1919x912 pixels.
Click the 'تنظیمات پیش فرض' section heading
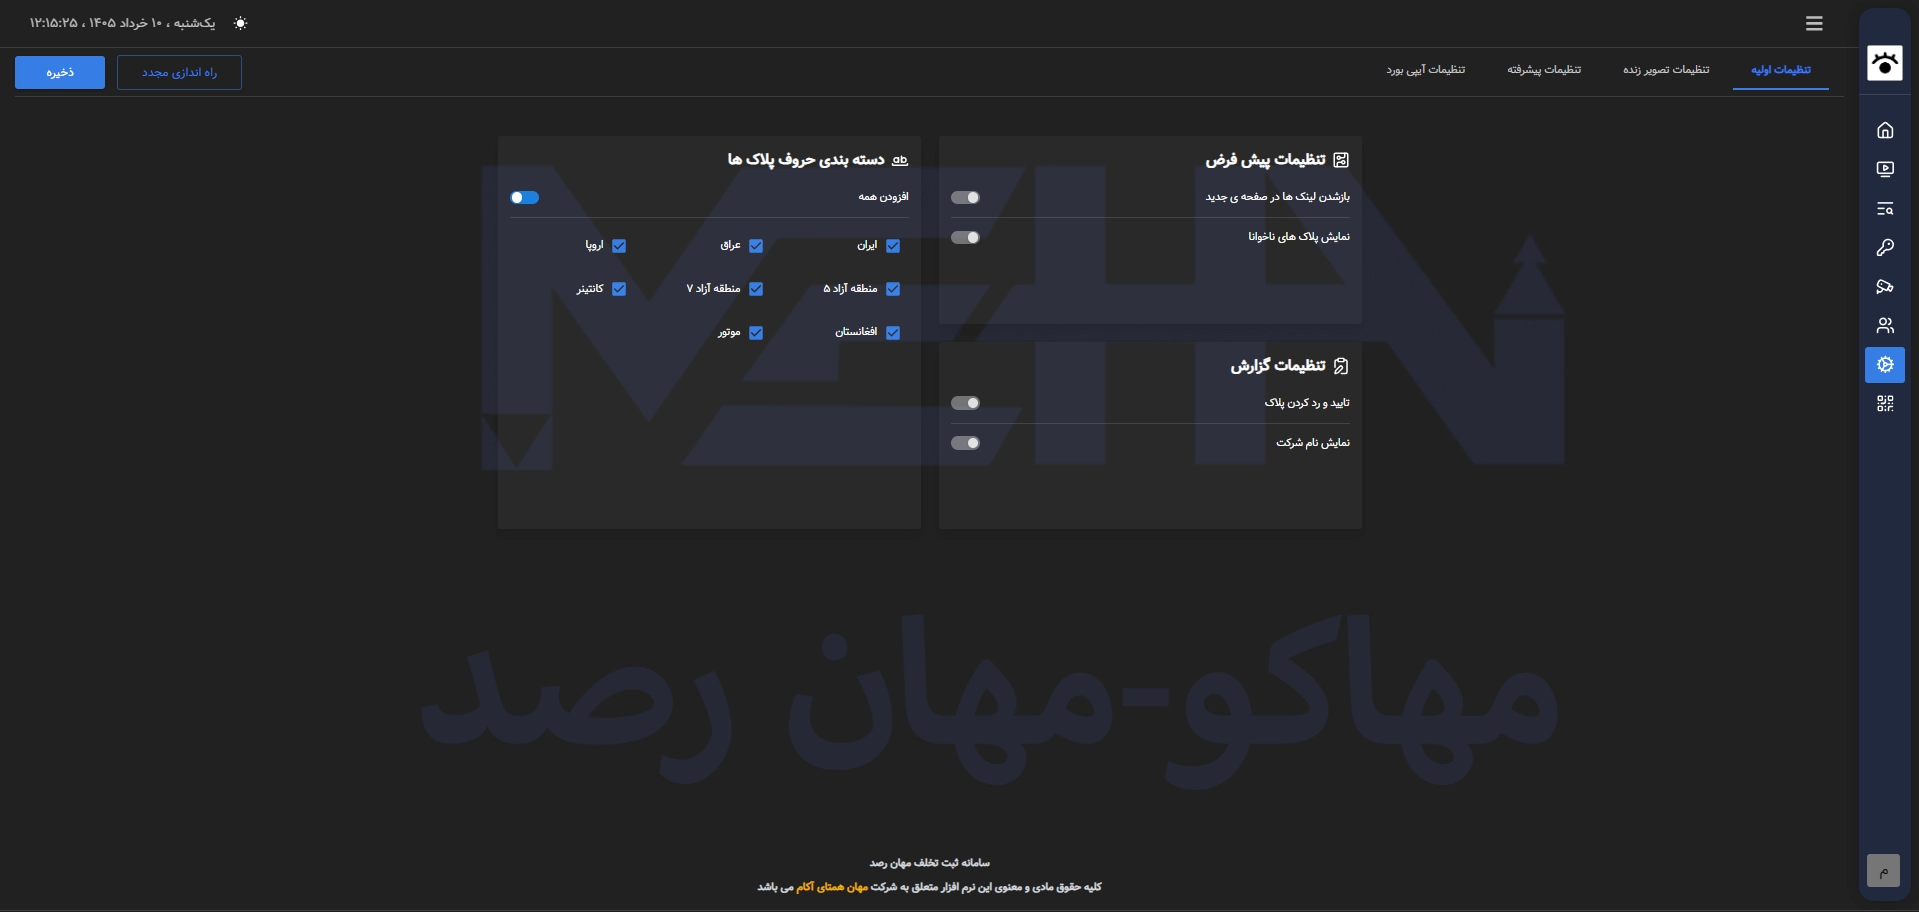pos(1265,160)
